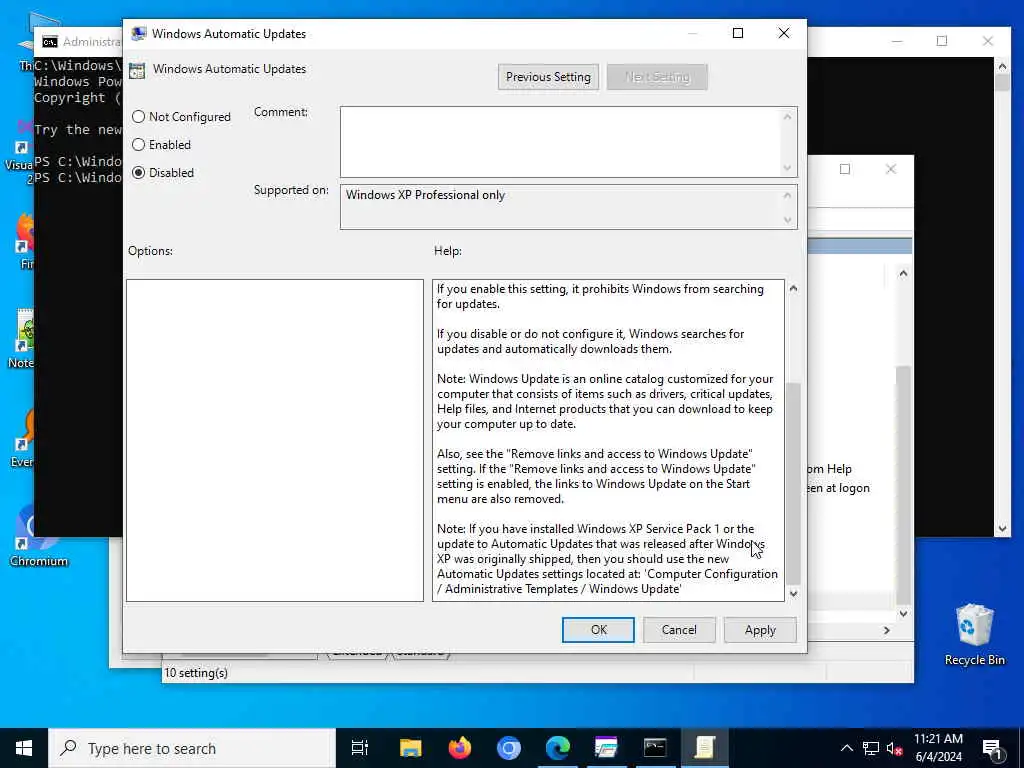Click the Help pane scroll down arrow
The width and height of the screenshot is (1024, 768).
tap(793, 594)
